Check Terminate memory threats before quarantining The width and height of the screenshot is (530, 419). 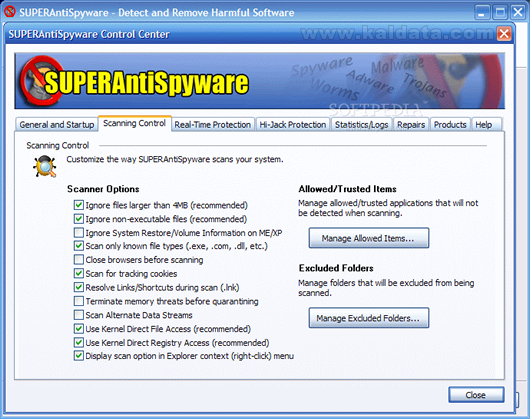78,301
